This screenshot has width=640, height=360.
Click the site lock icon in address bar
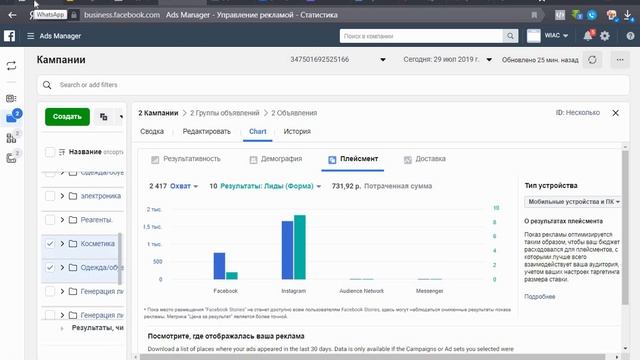point(74,15)
